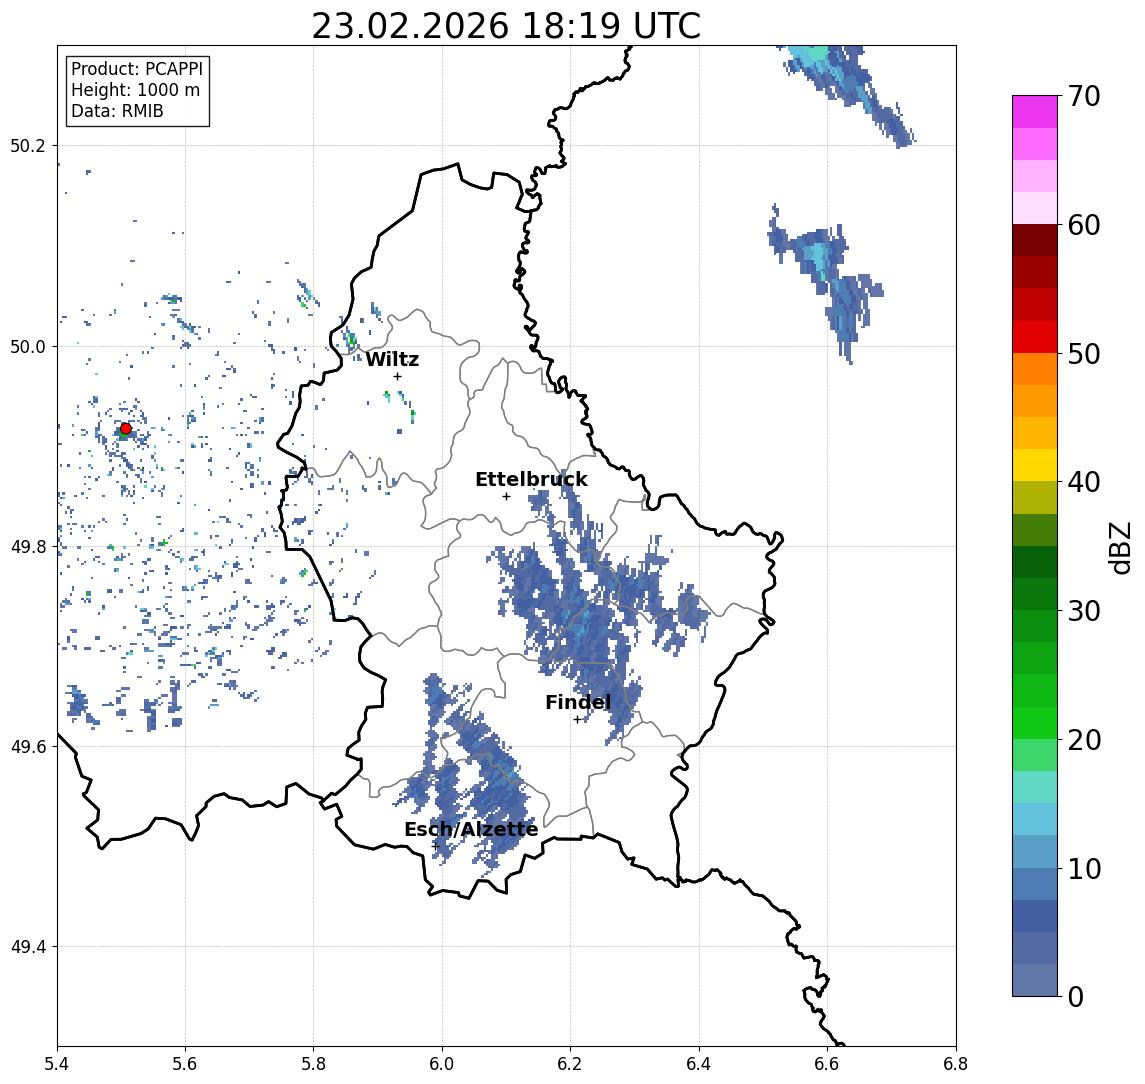The width and height of the screenshot is (1145, 1084).
Task: Click the 50.2 latitude axis label
Action: (x=28, y=145)
